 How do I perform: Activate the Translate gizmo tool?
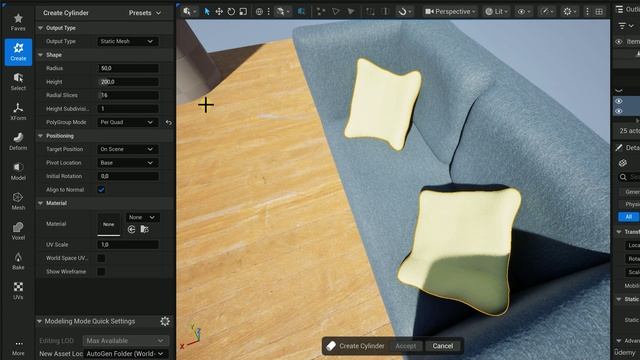tap(219, 12)
